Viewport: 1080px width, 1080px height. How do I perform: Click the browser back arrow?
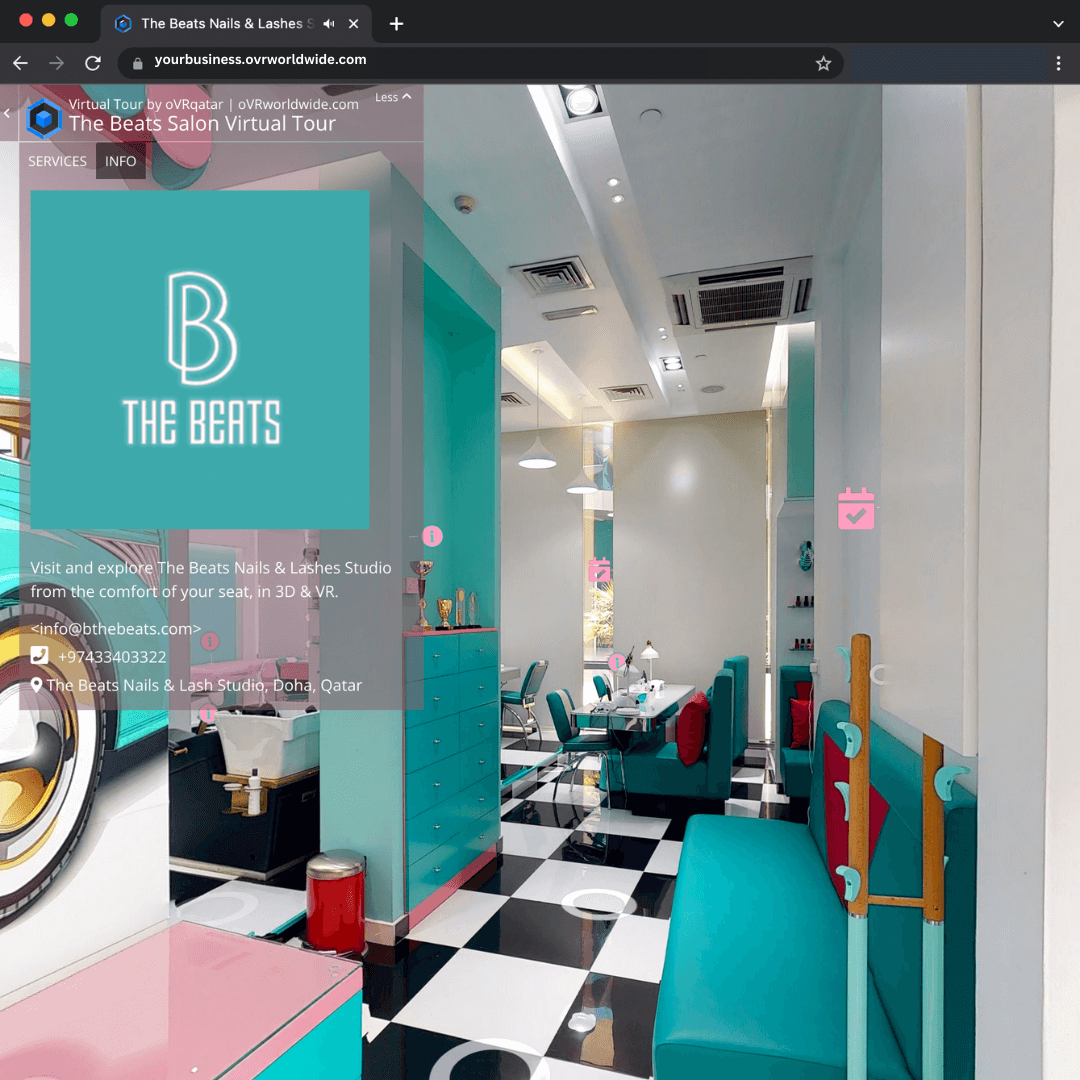(x=20, y=62)
